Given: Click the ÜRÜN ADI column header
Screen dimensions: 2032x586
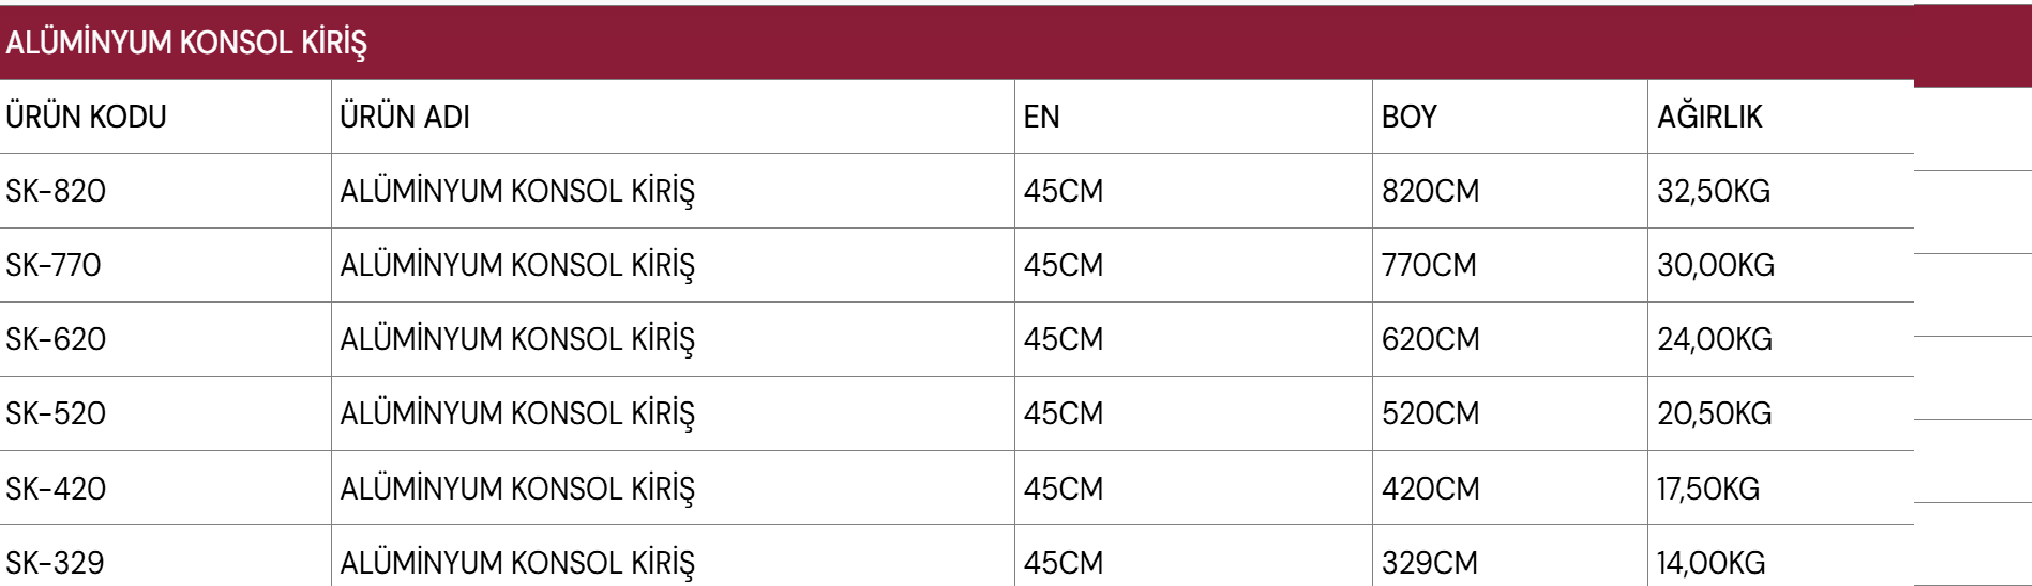Looking at the screenshot, I should point(405,117).
